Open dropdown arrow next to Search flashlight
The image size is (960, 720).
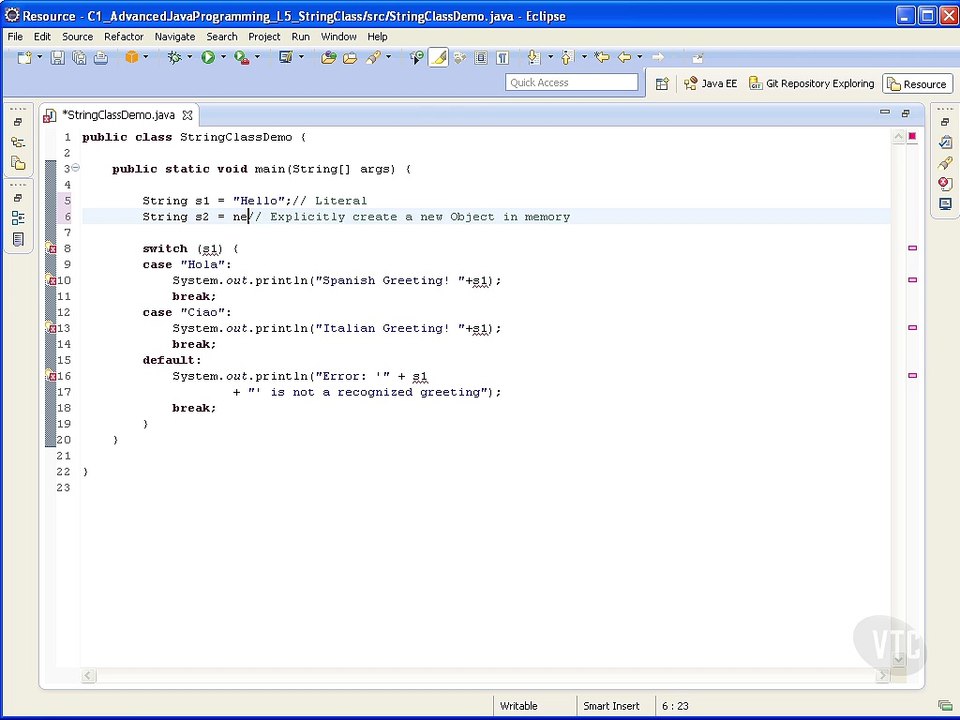pyautogui.click(x=388, y=57)
